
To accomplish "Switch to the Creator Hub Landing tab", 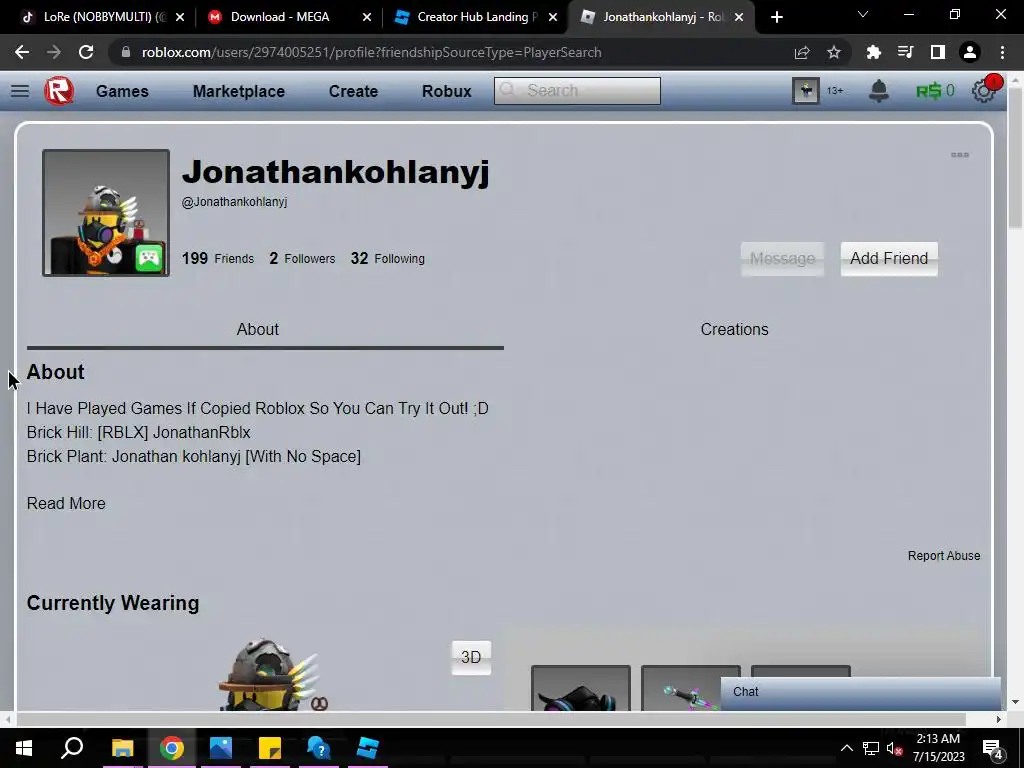I will pyautogui.click(x=477, y=17).
